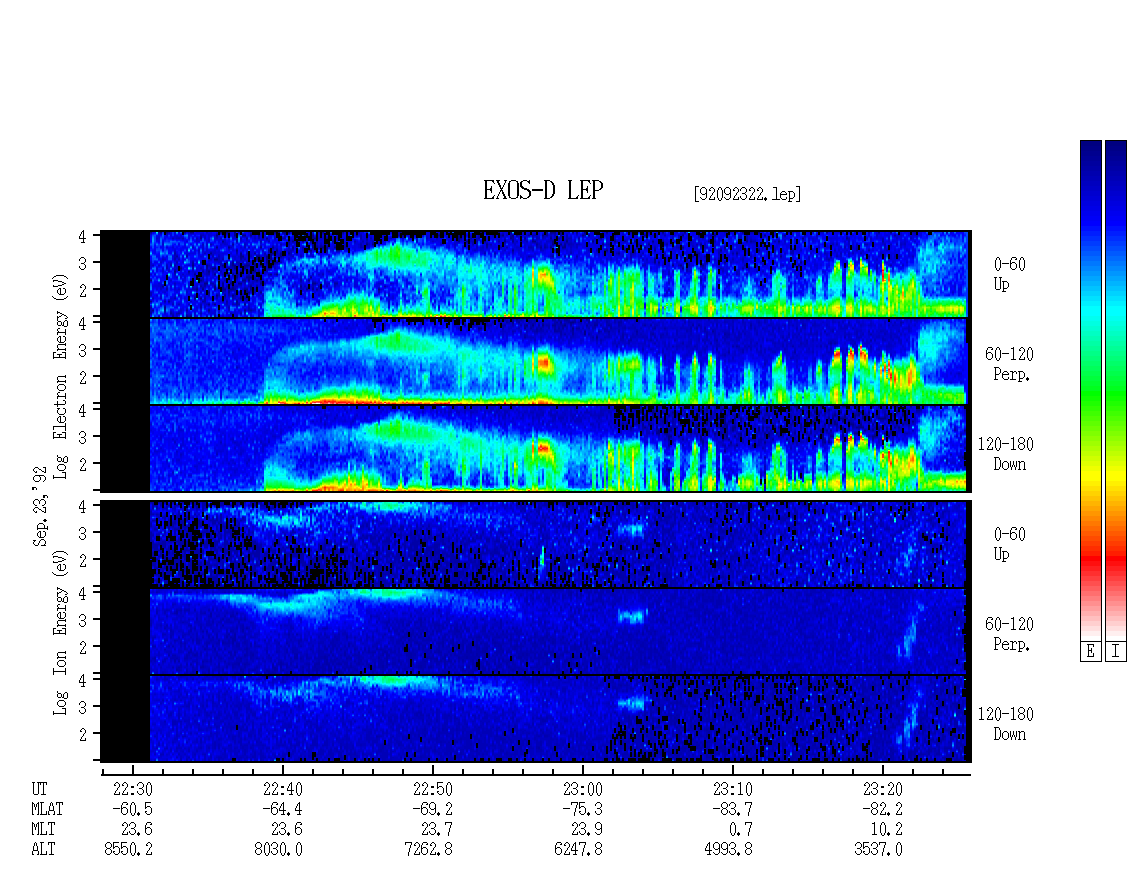
Task: Click the 60-120 Perp. label beside the electron panels
Action: point(1009,364)
